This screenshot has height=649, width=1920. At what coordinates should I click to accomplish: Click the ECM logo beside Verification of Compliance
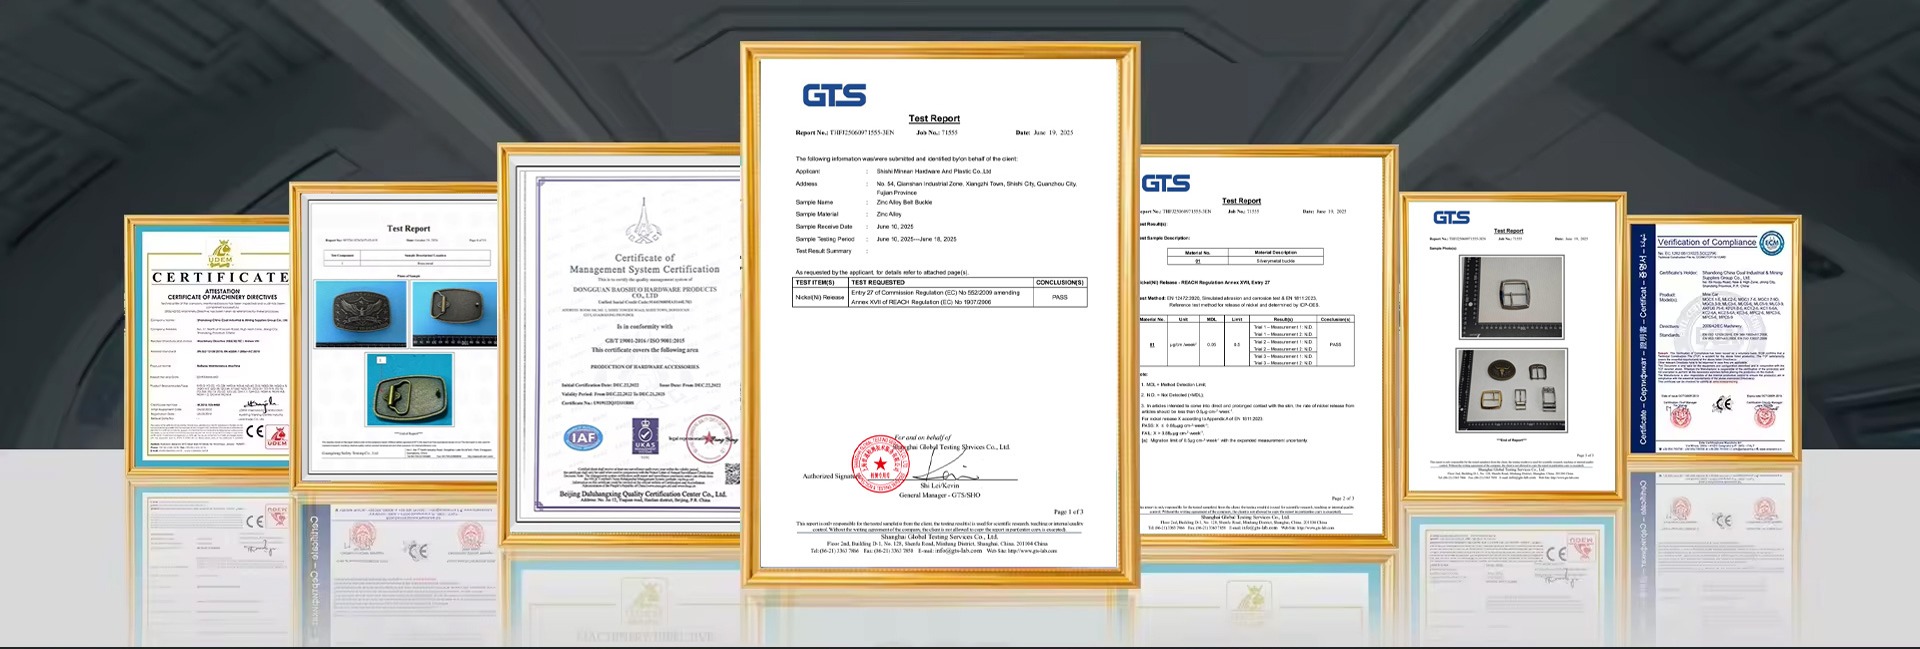pos(1771,241)
